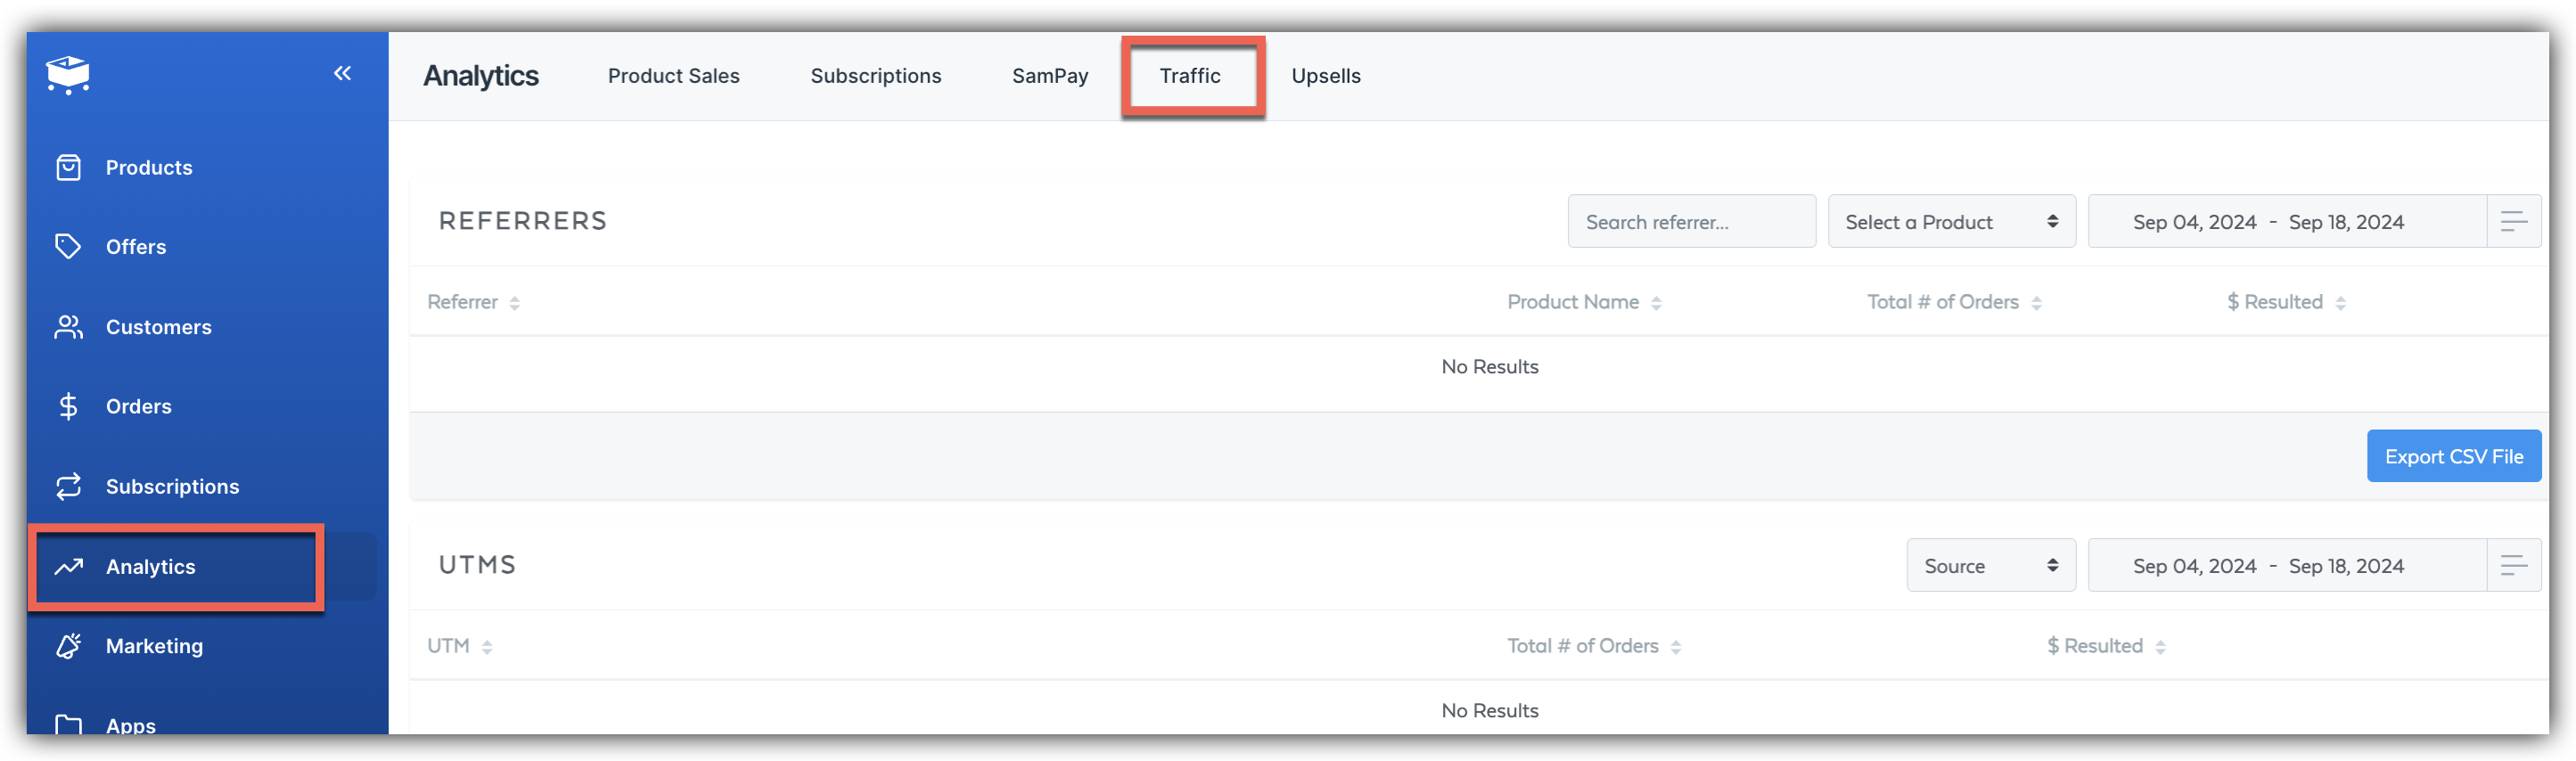Open the SamPay tab
The height and width of the screenshot is (761, 2576).
[1049, 76]
